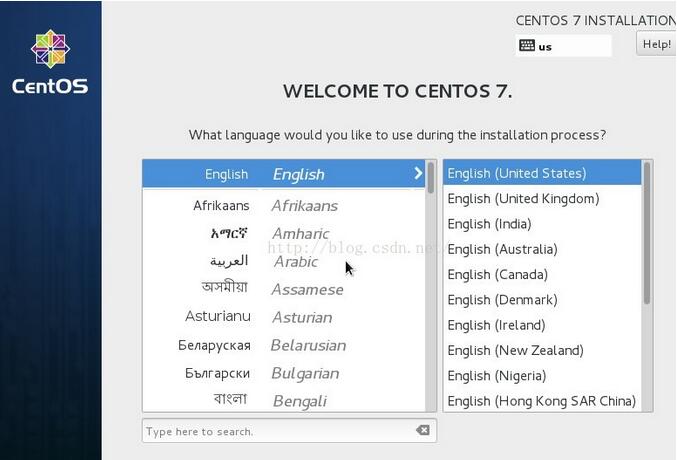Click the locale list scrollbar
Screen dimensions: 677x460
[x=647, y=285]
